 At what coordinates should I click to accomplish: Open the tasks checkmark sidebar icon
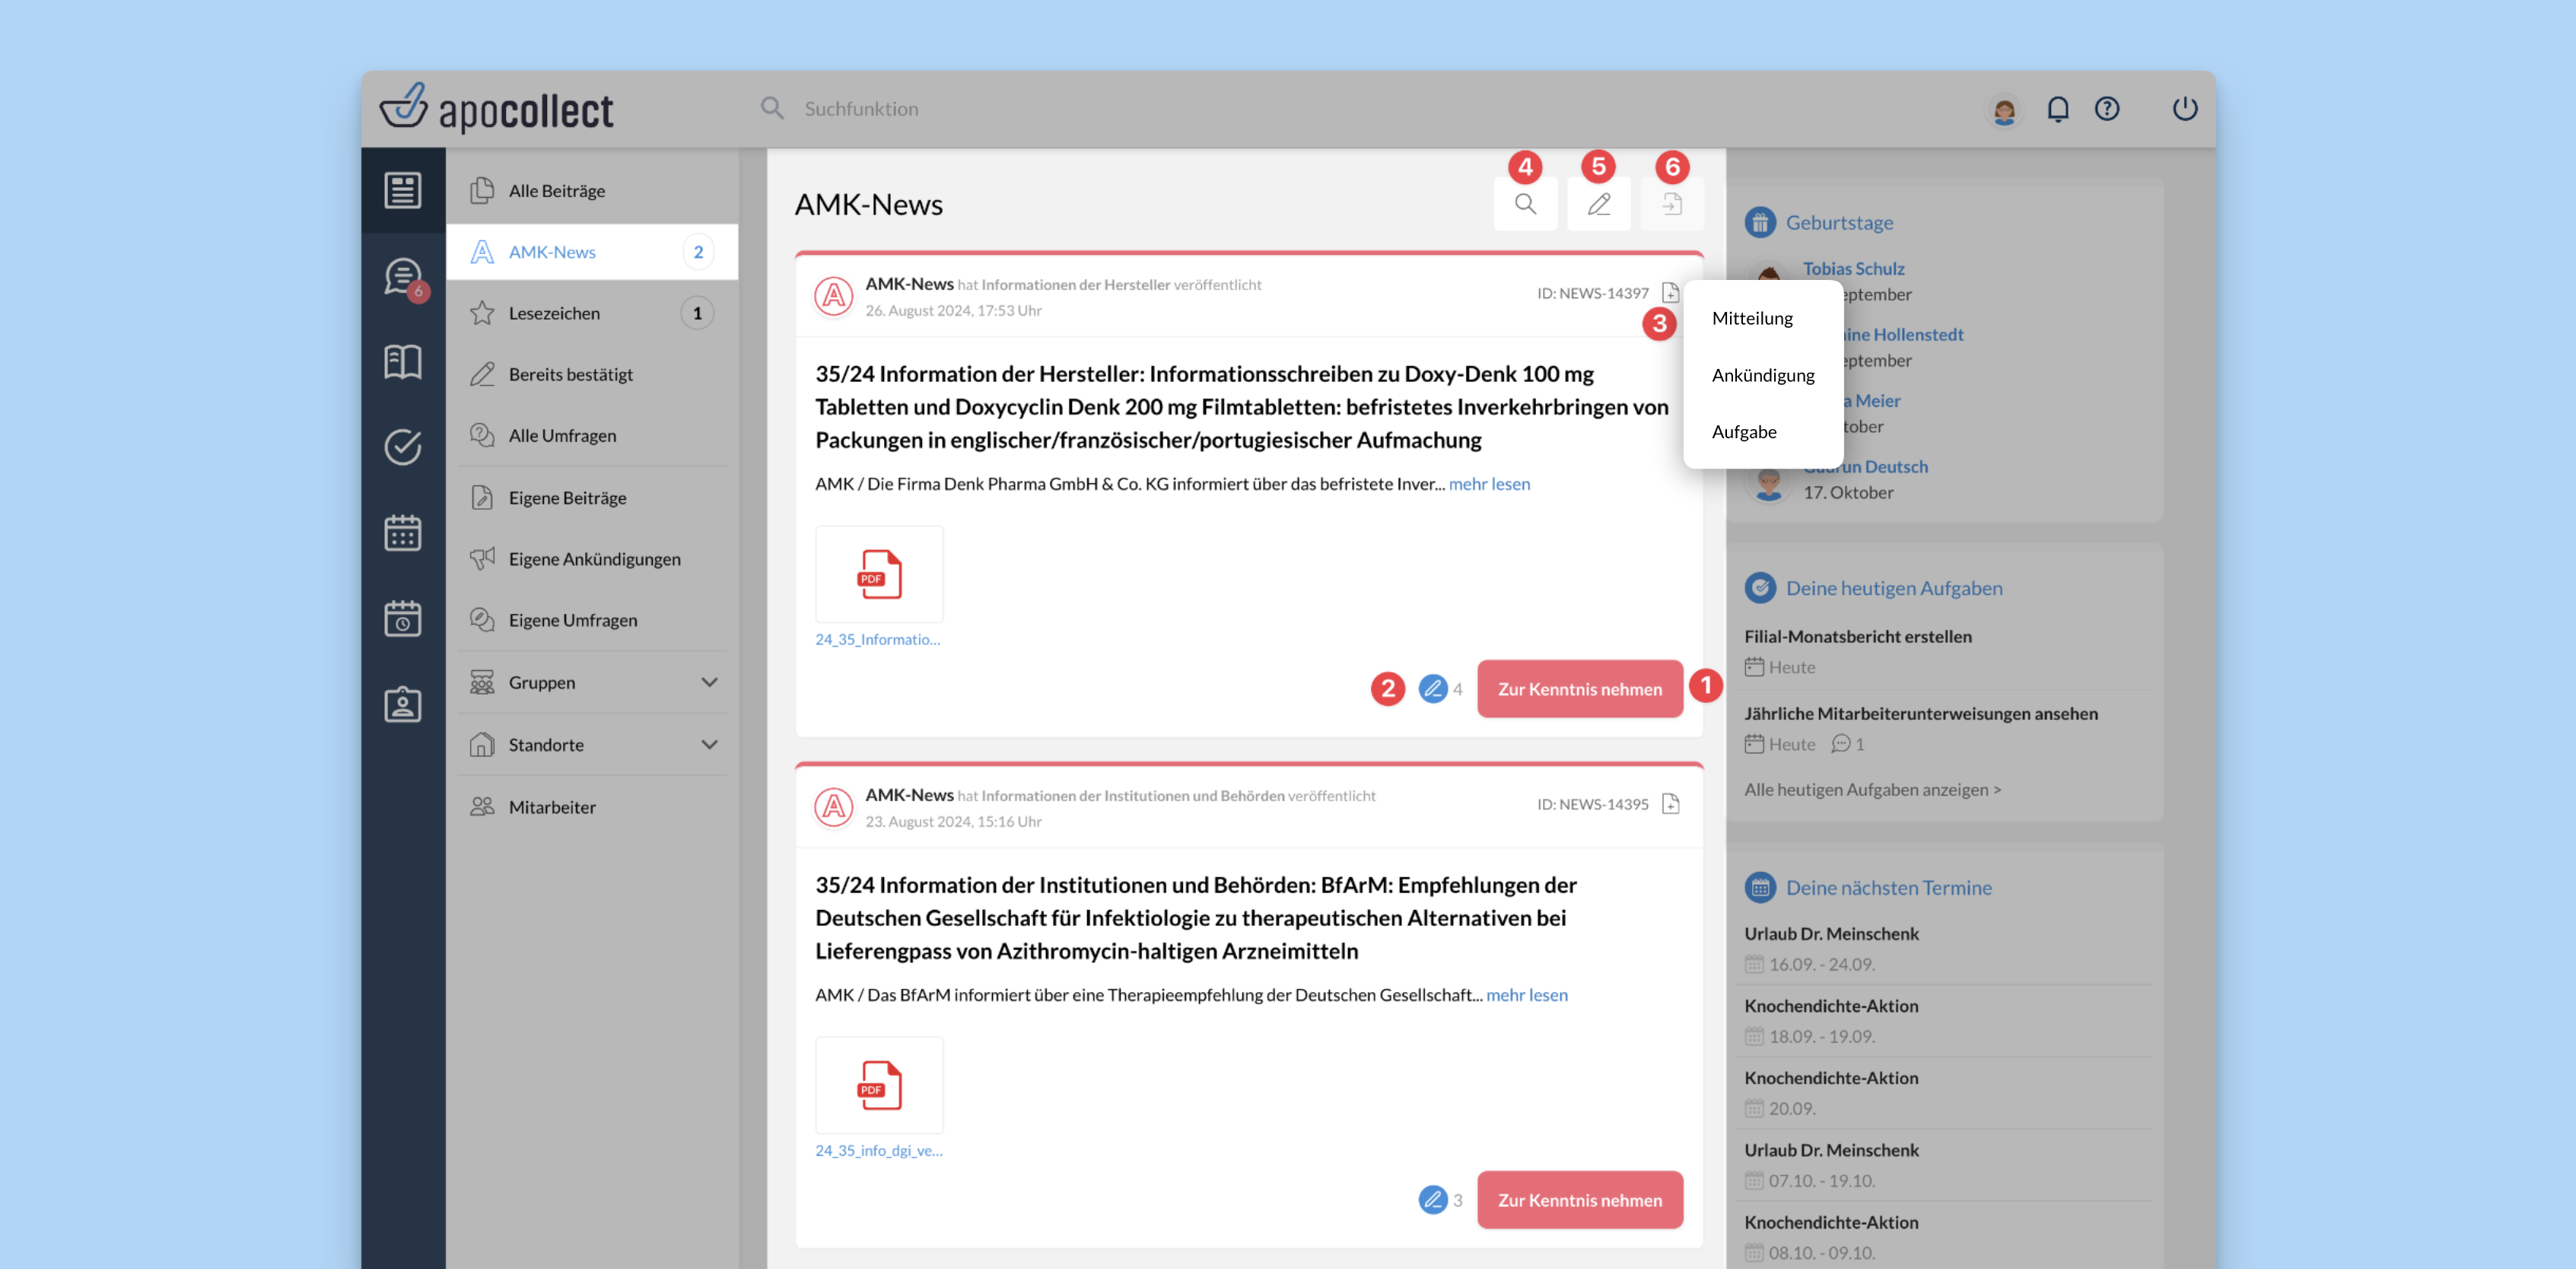coord(403,447)
